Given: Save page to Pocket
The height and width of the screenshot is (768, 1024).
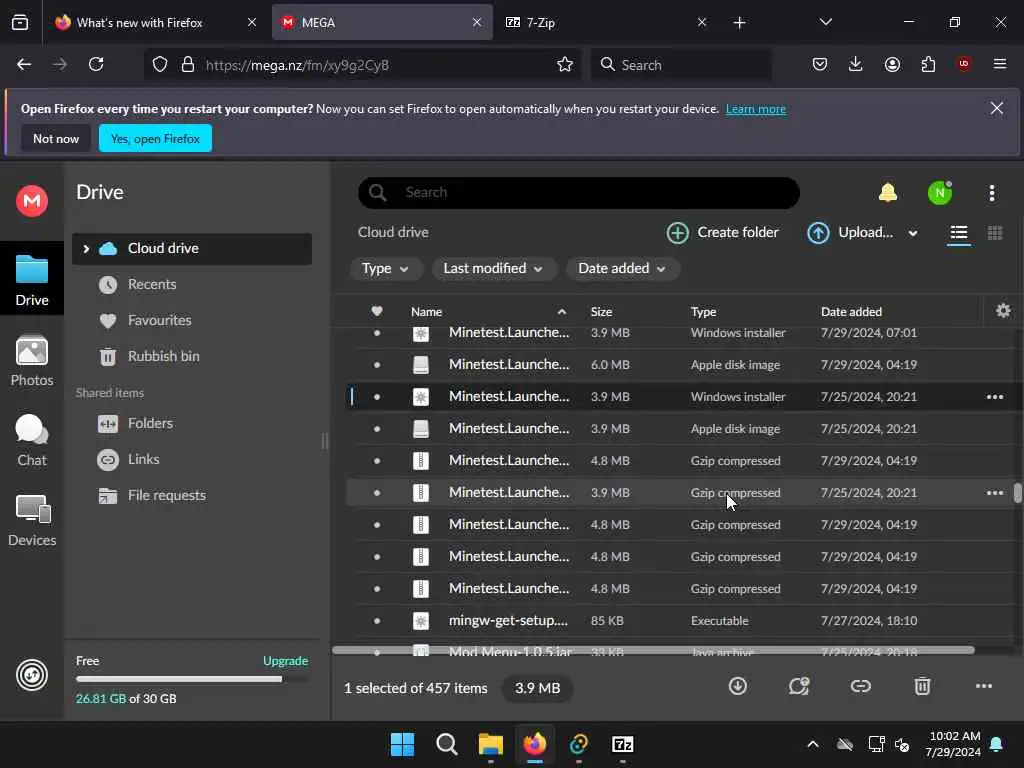Looking at the screenshot, I should pos(820,64).
